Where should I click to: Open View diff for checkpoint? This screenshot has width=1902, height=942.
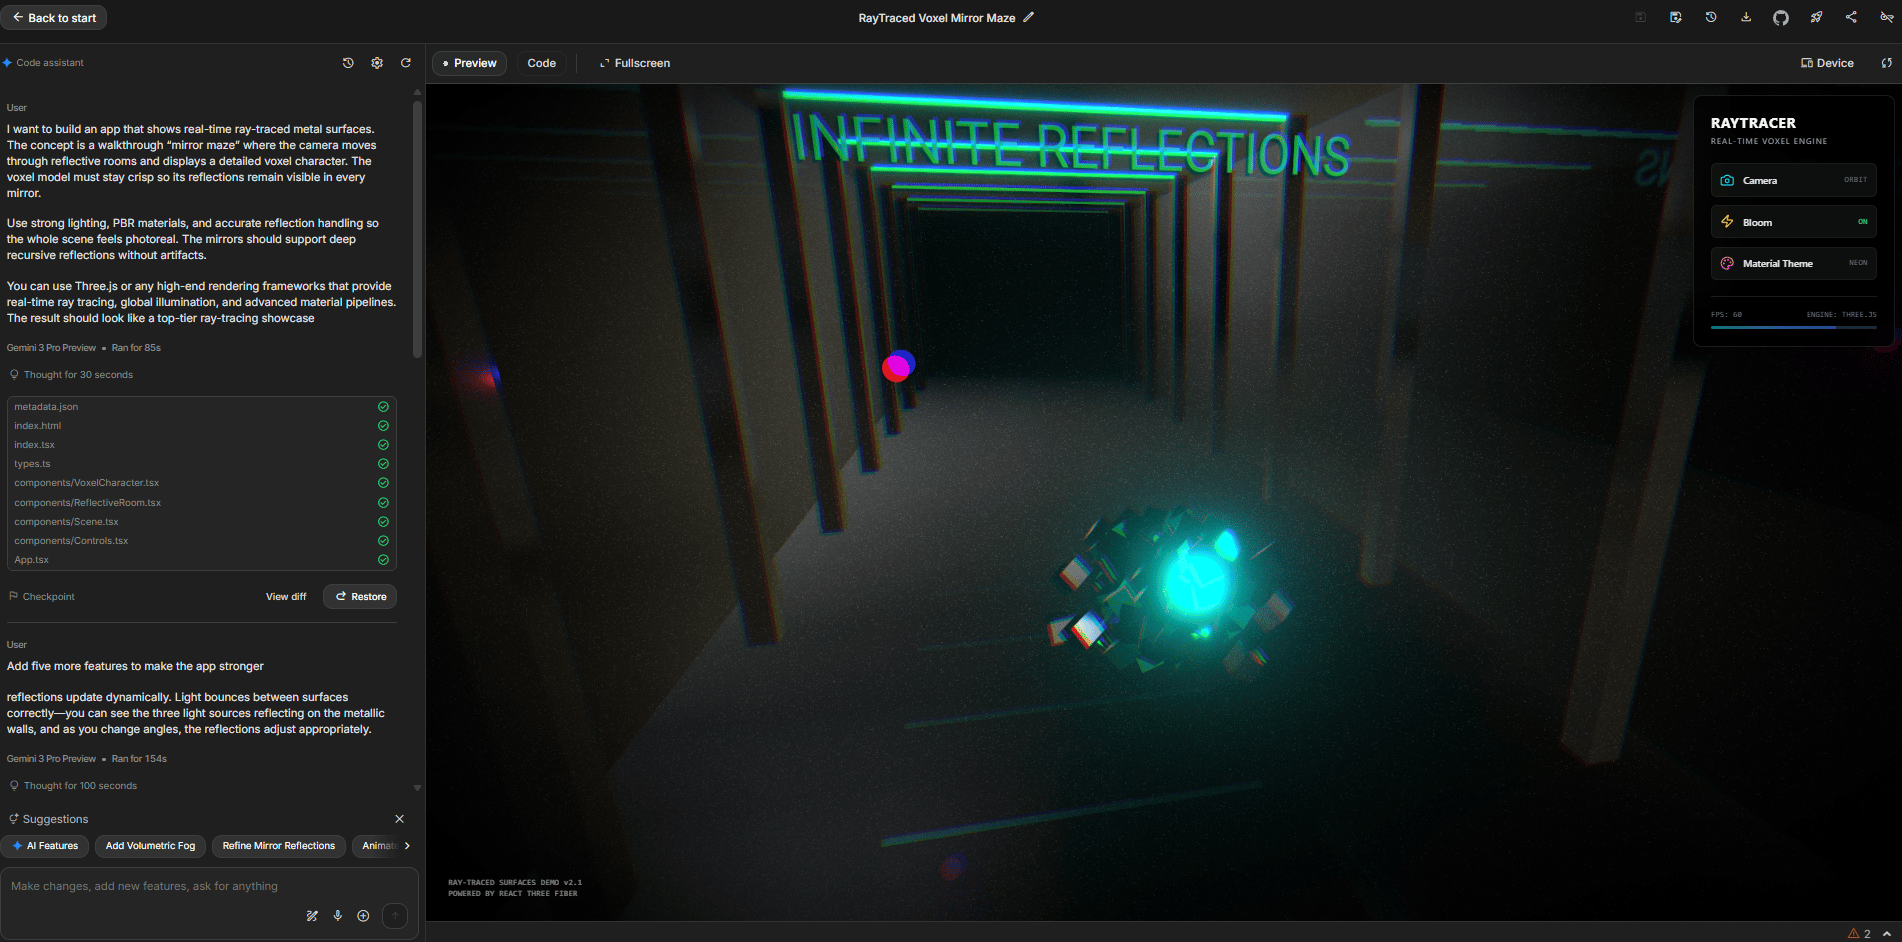(x=286, y=597)
